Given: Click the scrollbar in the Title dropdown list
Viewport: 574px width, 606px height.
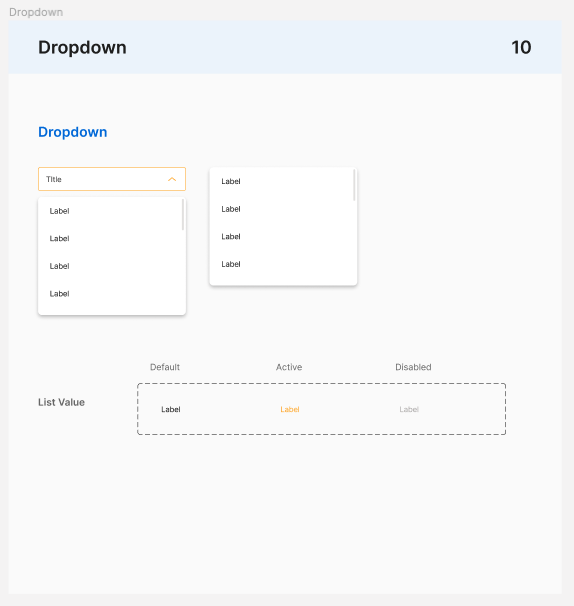Looking at the screenshot, I should coord(183,214).
